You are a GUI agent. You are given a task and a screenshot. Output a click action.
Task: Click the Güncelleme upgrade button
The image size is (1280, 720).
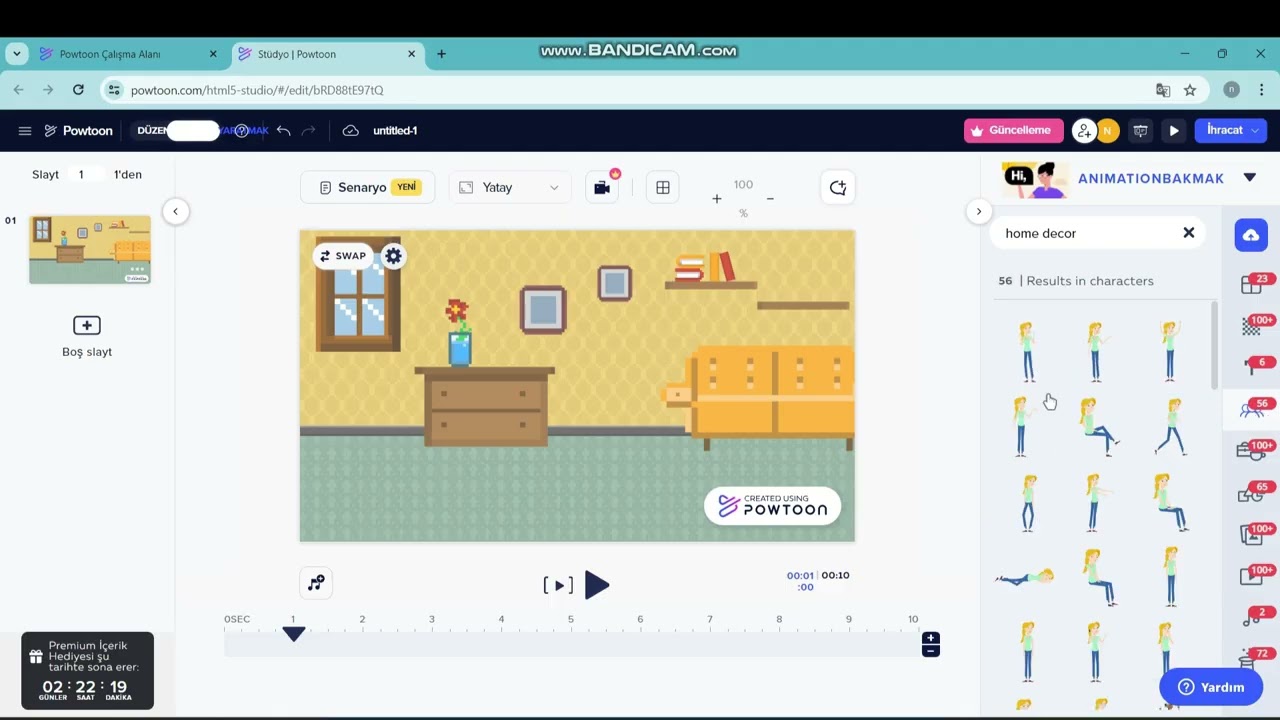click(1014, 131)
